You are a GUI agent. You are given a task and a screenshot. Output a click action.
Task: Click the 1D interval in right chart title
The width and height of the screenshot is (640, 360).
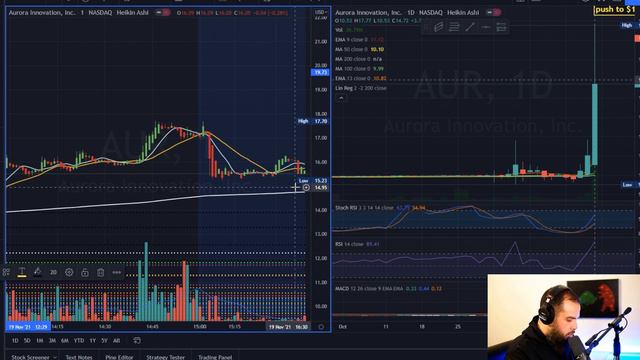click(x=411, y=13)
